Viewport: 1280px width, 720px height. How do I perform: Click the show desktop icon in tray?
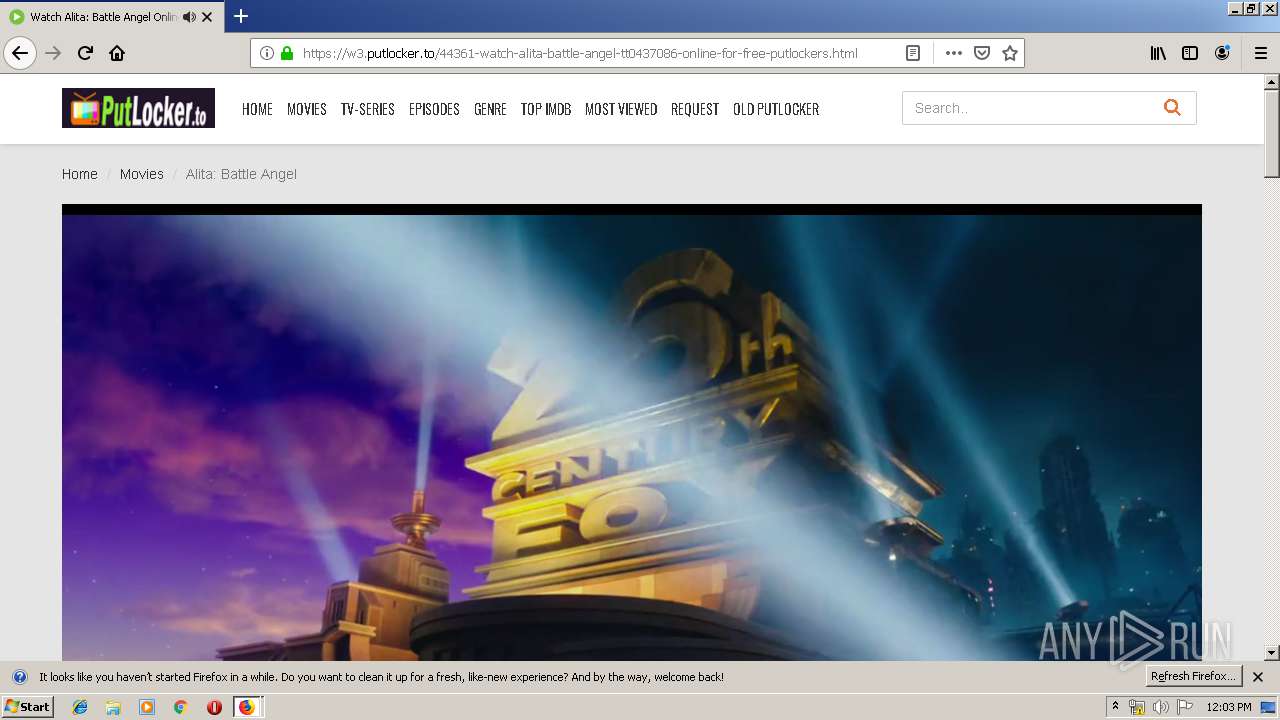tap(1268, 707)
